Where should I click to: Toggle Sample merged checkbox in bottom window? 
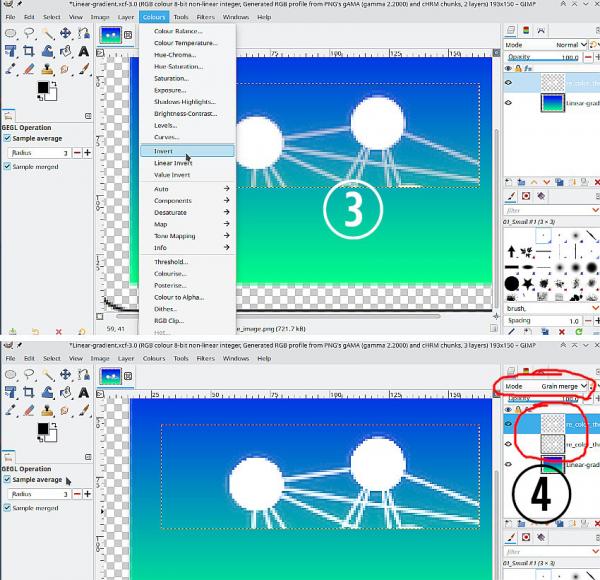[7, 508]
